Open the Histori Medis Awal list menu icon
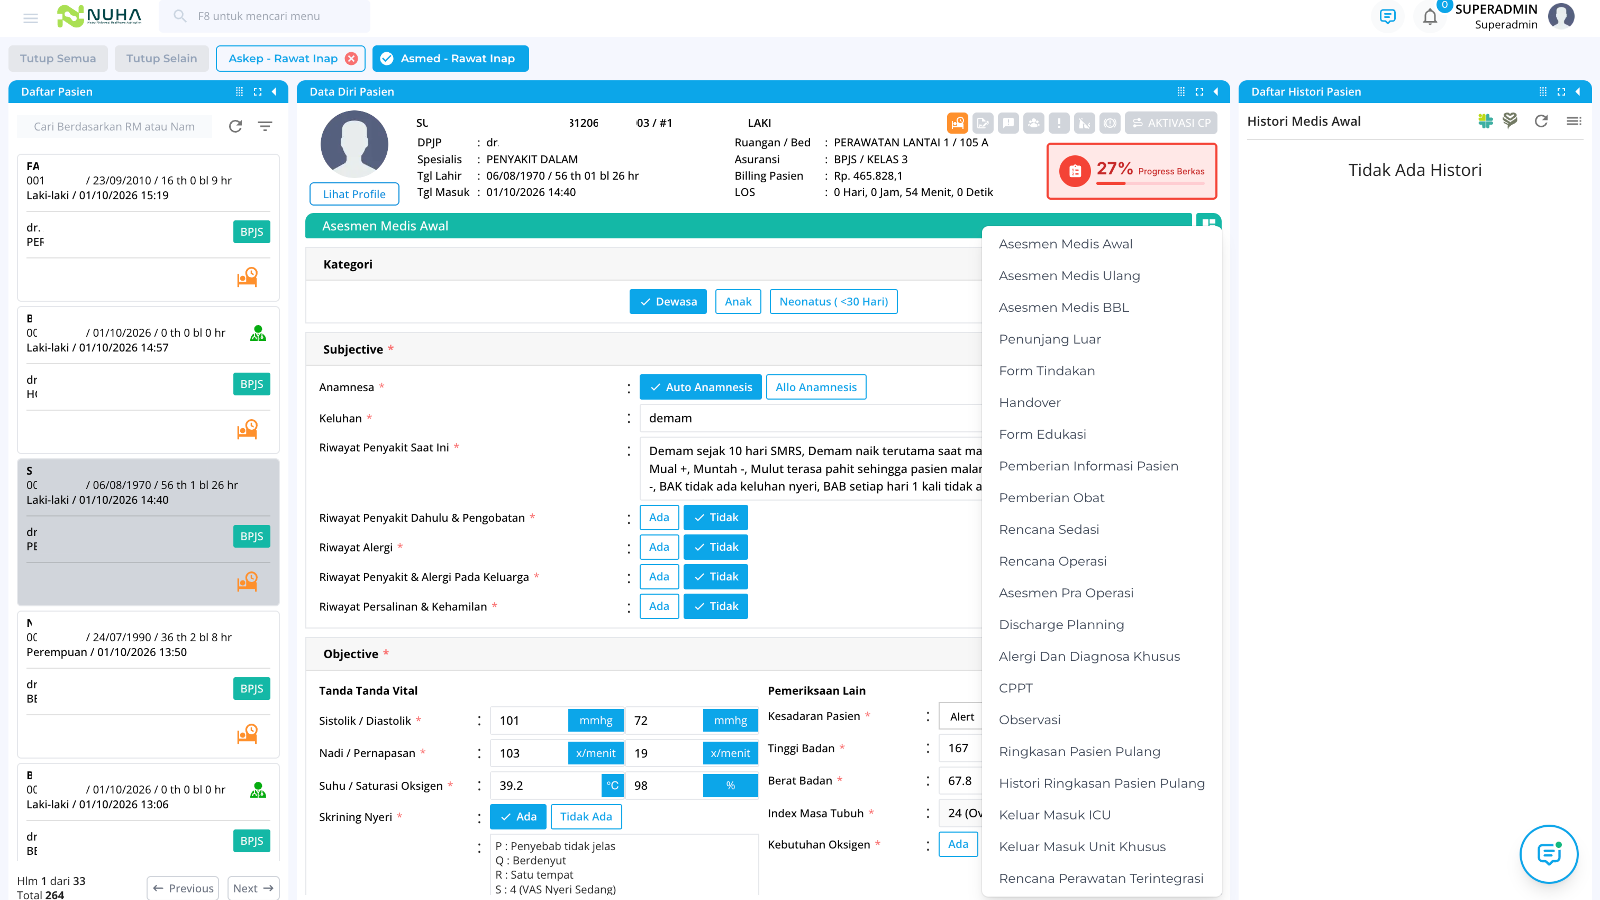 coord(1574,121)
